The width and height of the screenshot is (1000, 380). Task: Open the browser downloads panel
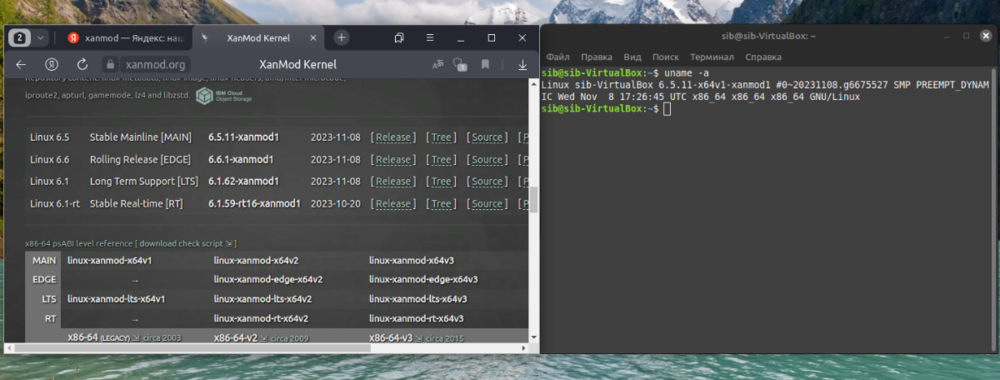(x=522, y=64)
